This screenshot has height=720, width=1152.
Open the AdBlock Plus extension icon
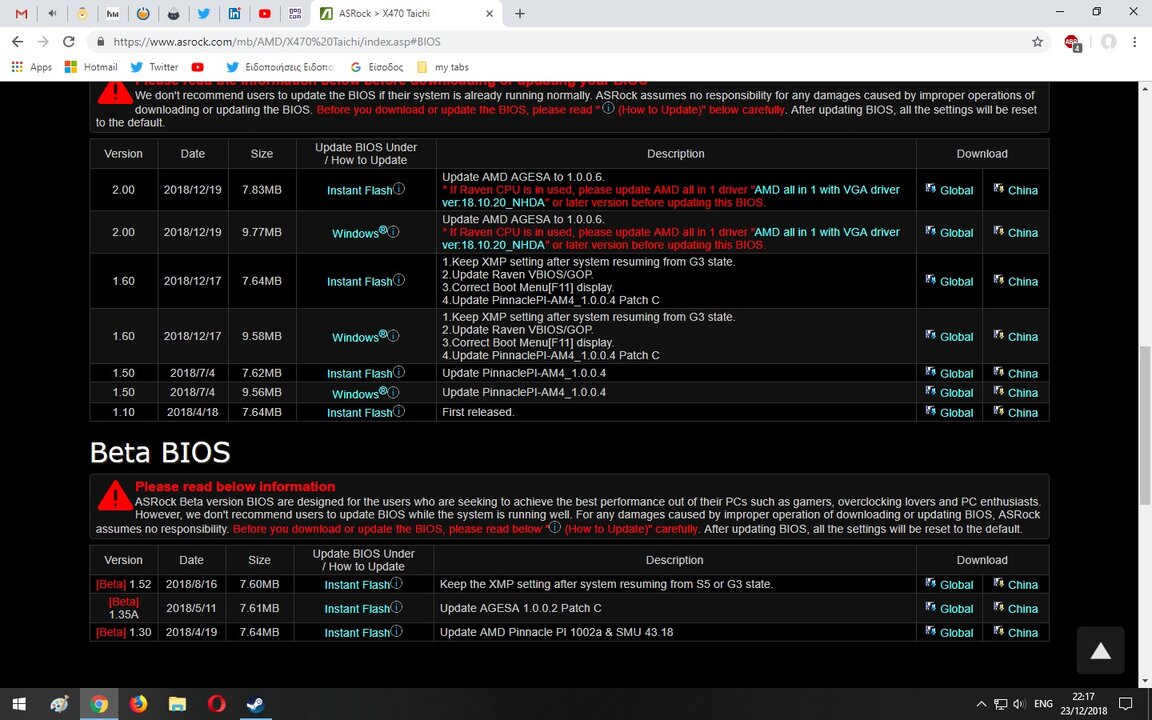pyautogui.click(x=1072, y=43)
